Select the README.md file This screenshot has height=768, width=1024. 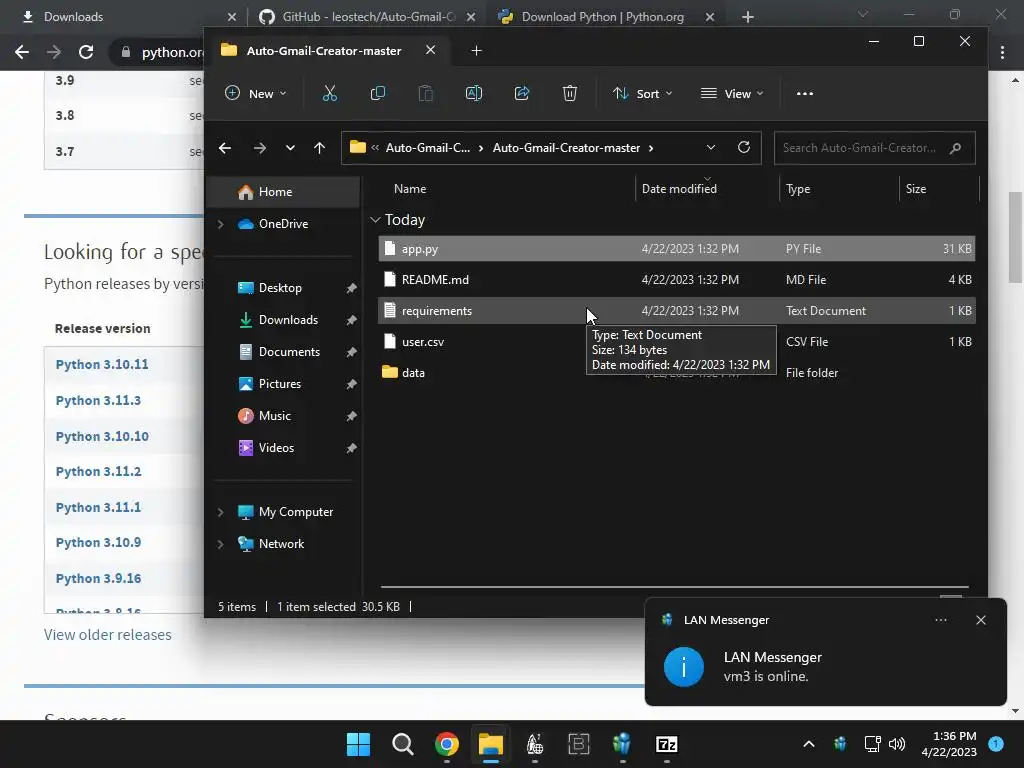tap(677, 280)
